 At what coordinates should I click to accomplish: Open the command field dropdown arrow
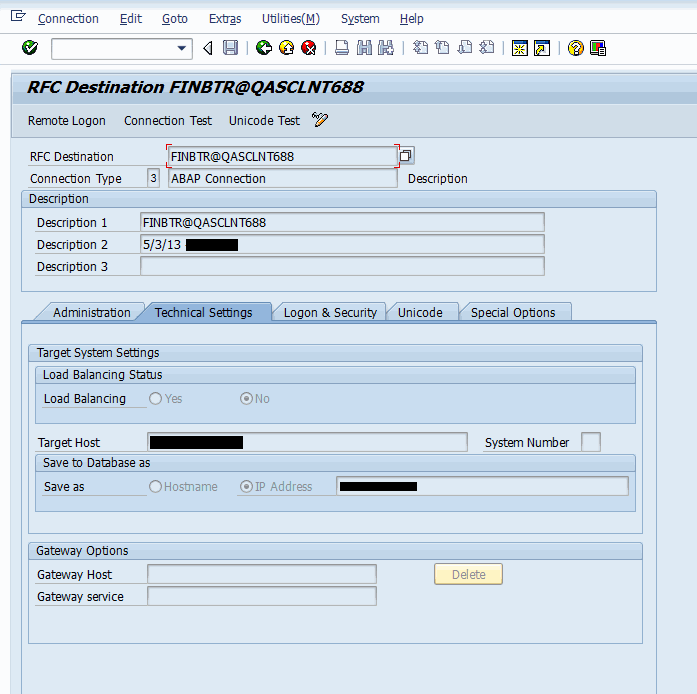tap(181, 48)
